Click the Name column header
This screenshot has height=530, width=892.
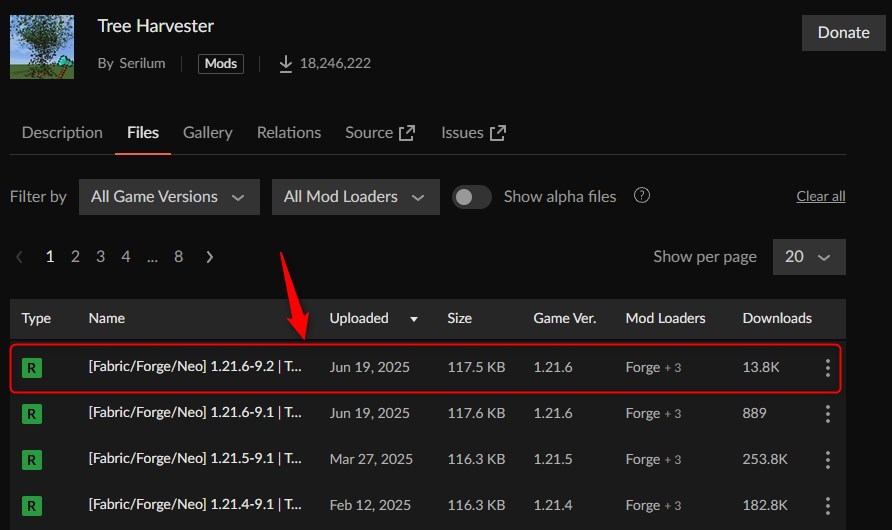click(106, 318)
